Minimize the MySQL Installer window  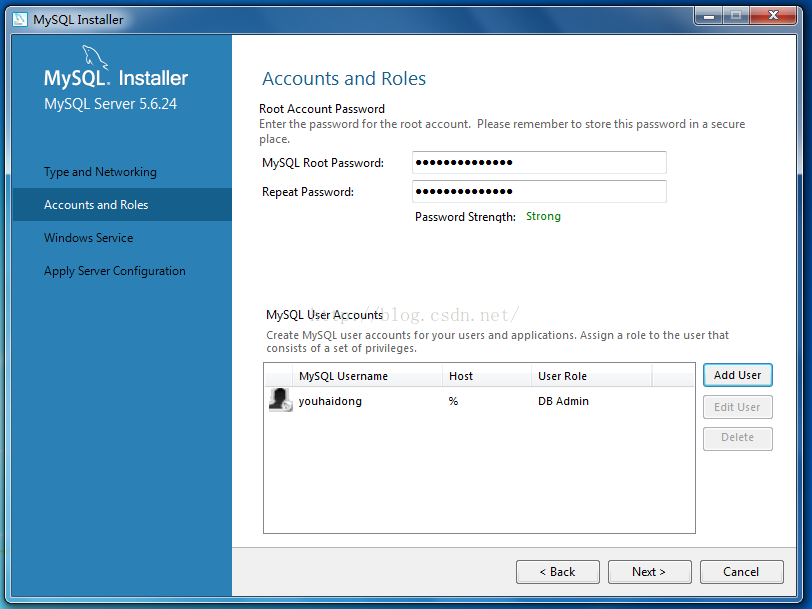click(708, 16)
